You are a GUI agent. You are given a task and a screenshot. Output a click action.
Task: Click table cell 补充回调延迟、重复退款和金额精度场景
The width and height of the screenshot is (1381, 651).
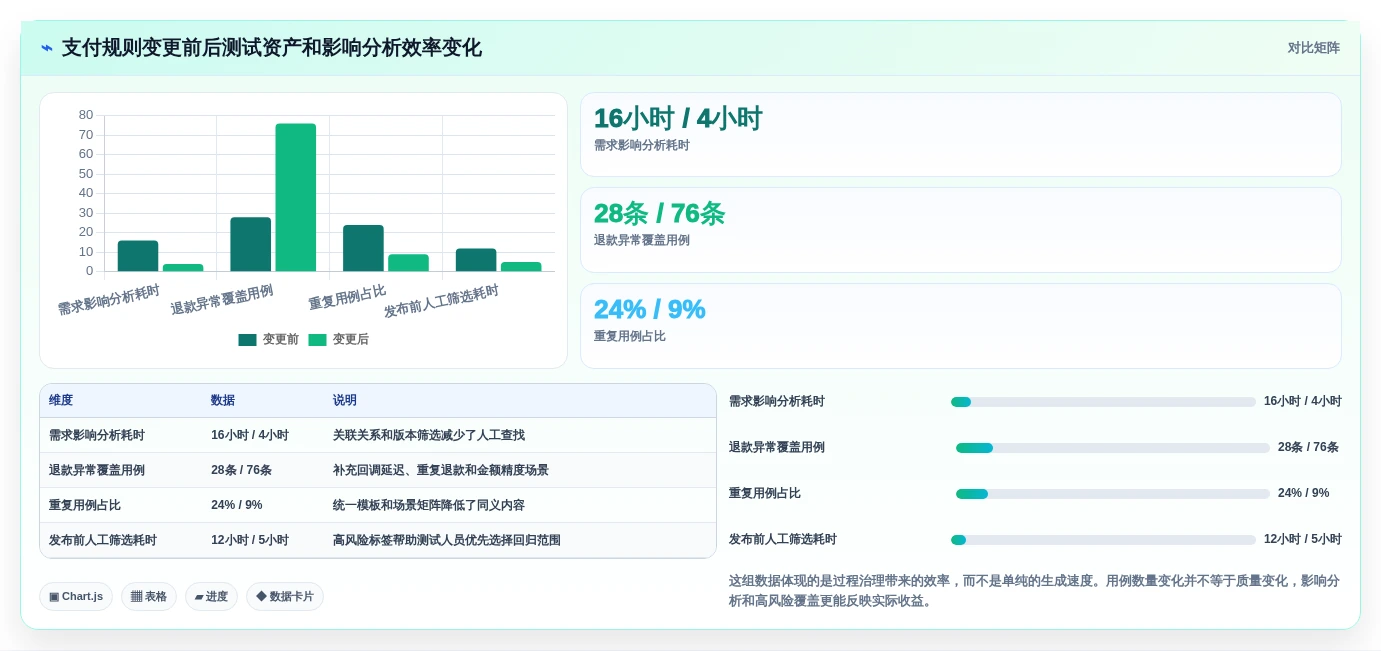click(520, 470)
